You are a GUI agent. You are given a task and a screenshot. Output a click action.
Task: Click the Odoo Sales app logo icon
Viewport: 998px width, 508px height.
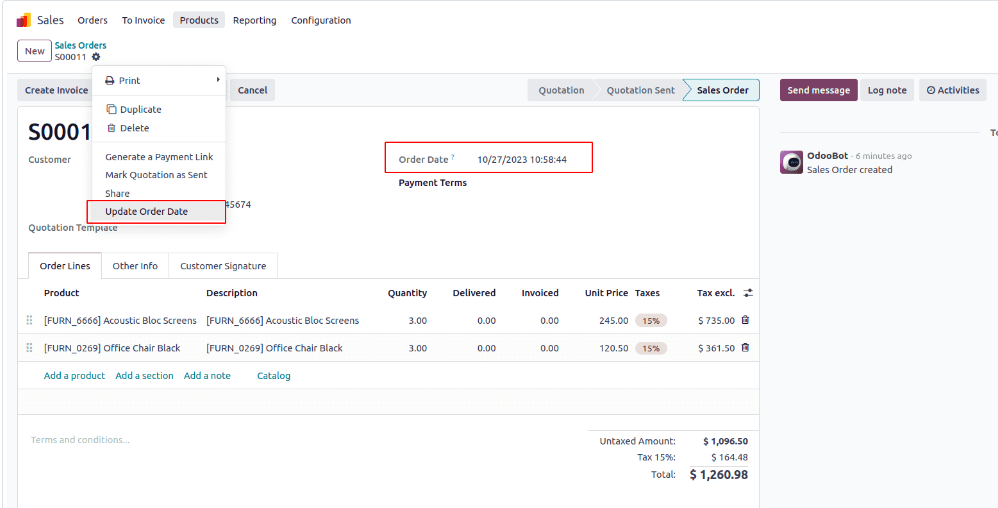23,20
